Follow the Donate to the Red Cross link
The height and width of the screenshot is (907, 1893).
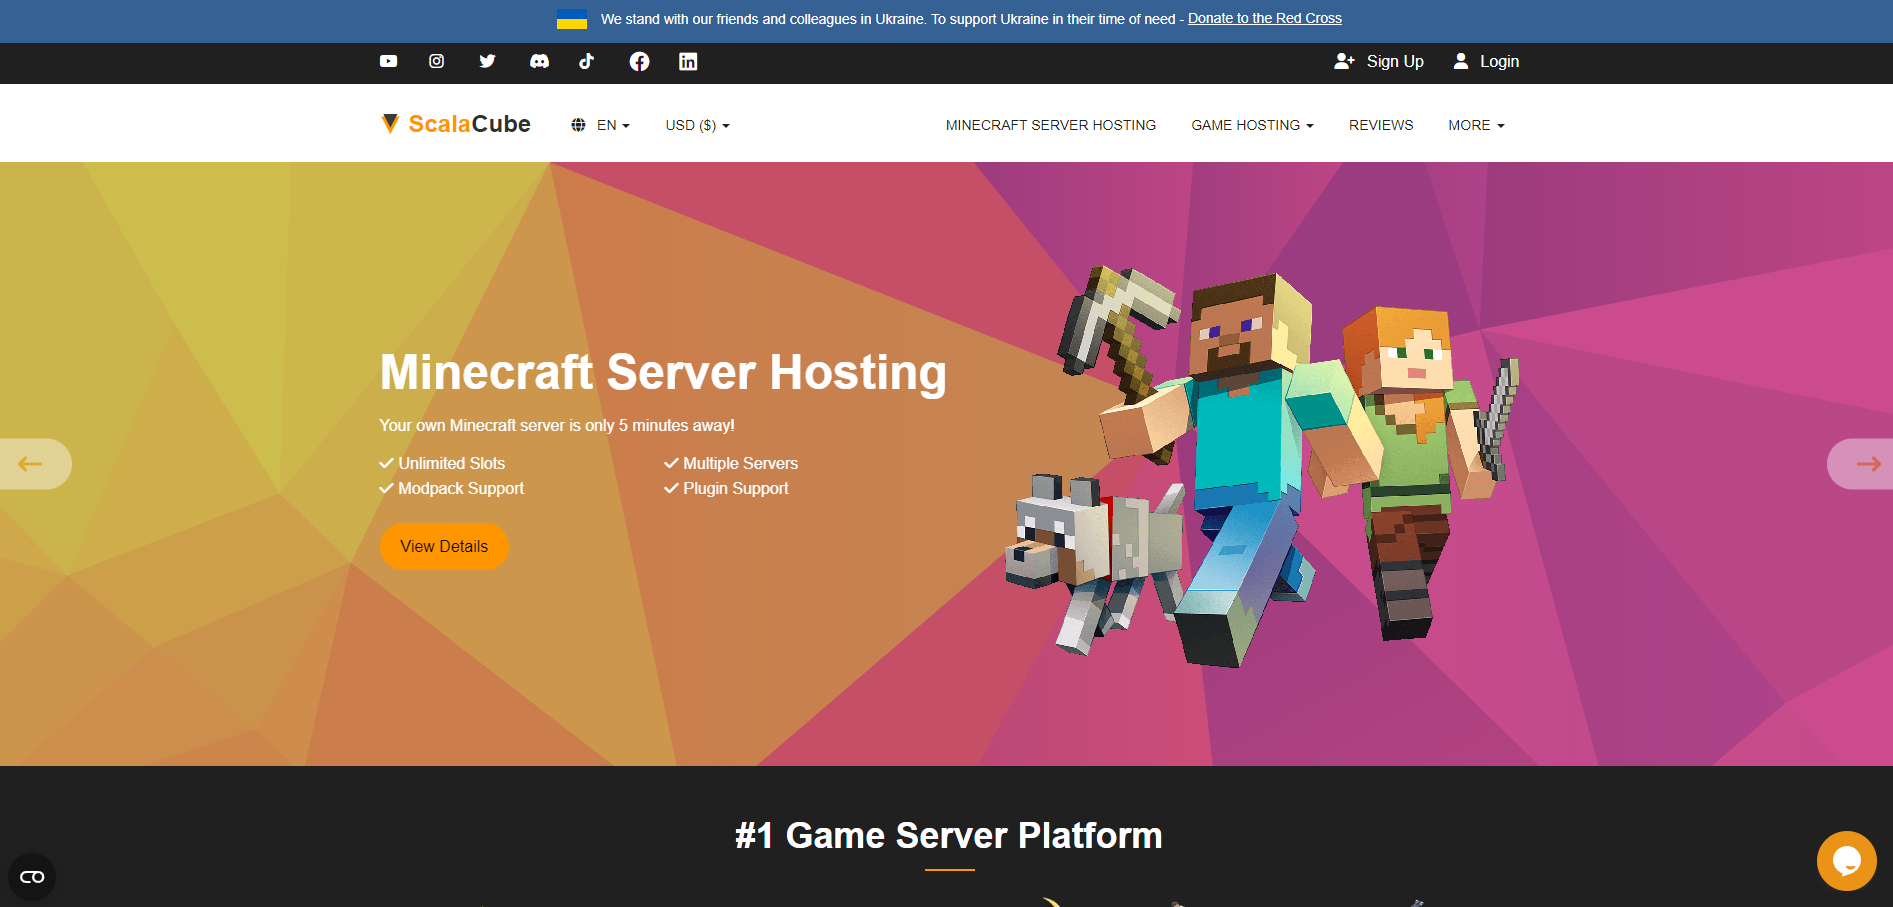click(x=1264, y=18)
